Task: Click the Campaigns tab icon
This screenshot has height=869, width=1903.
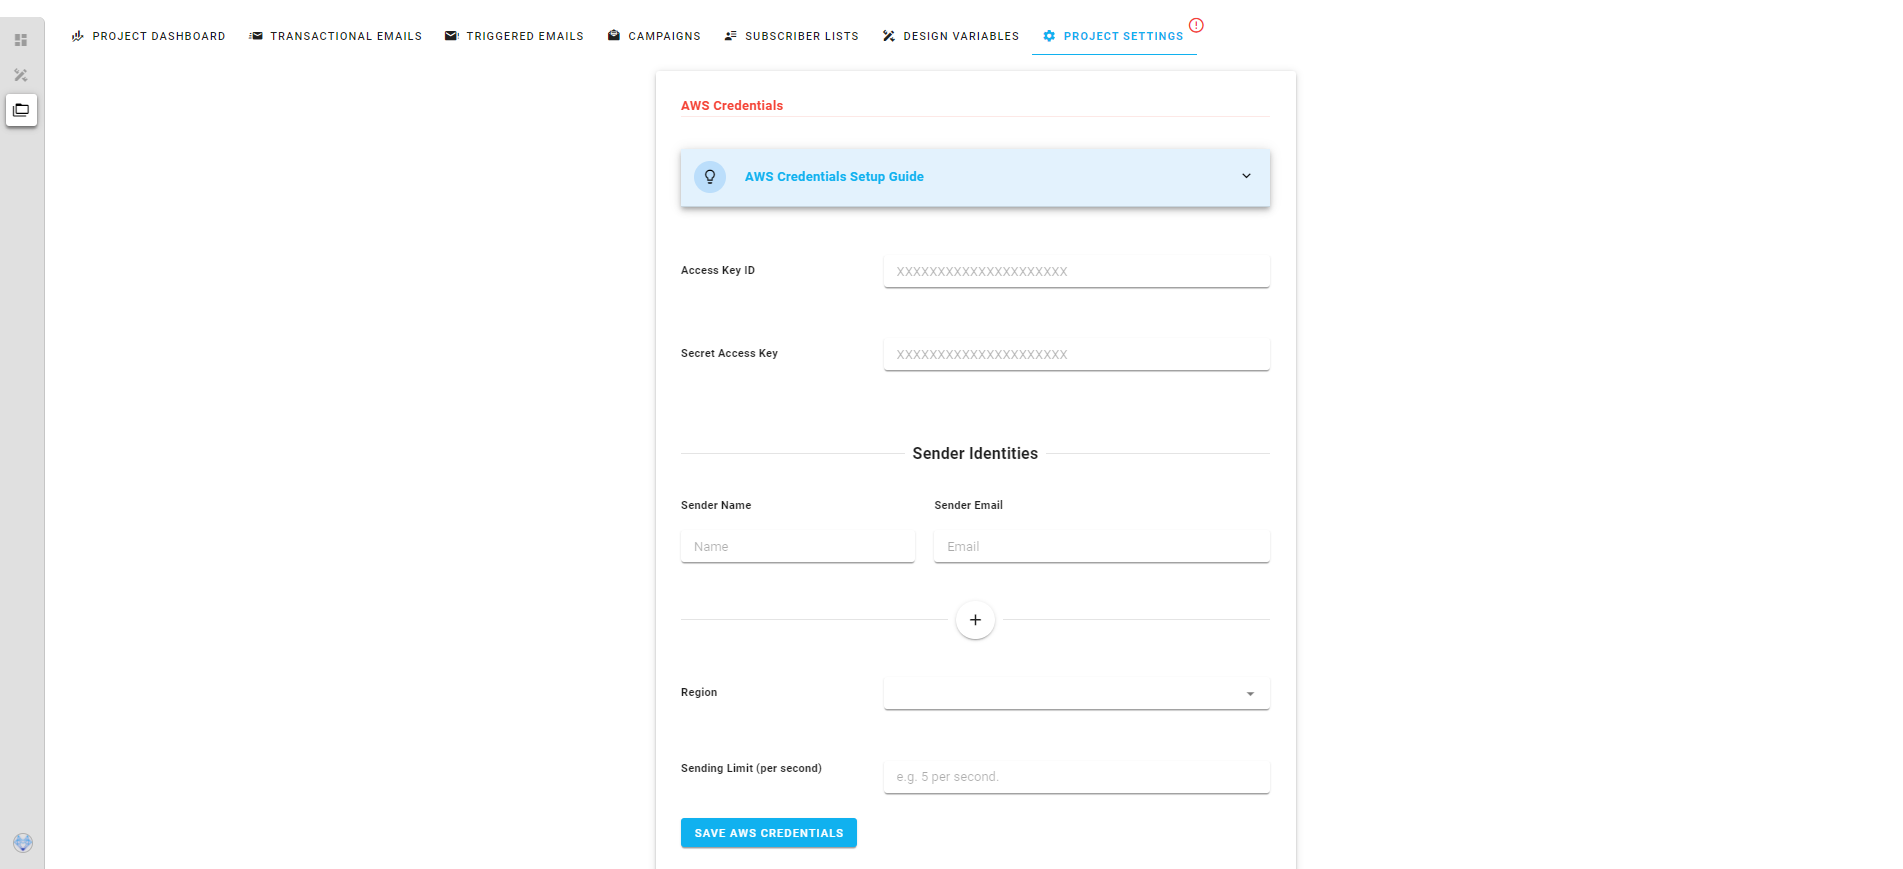Action: (x=614, y=36)
